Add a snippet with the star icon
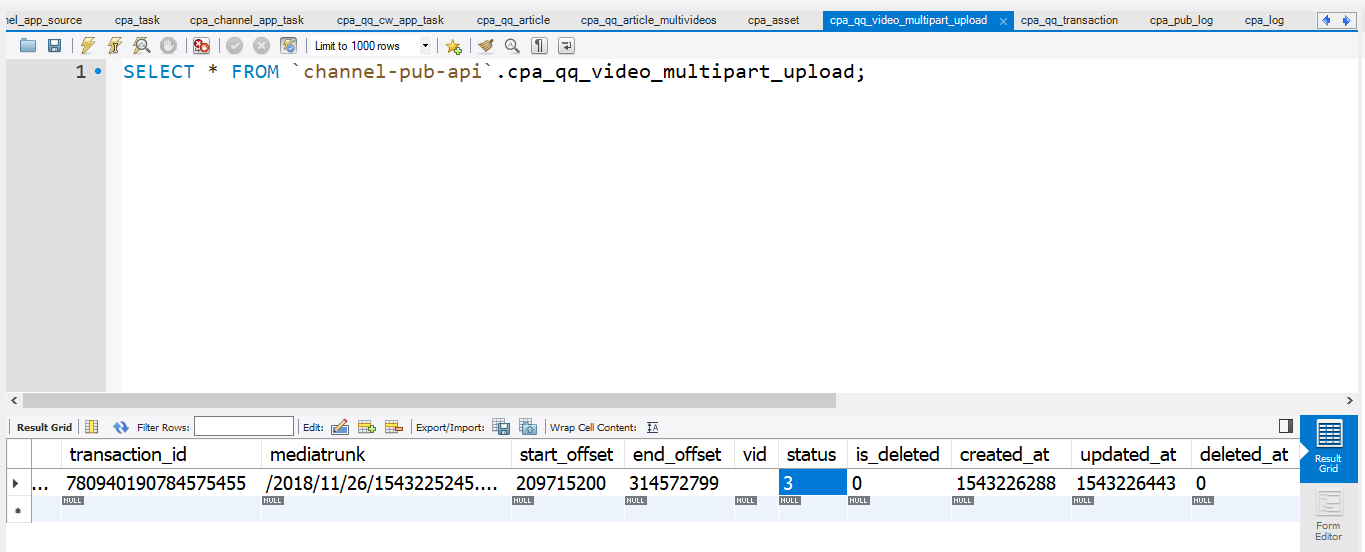This screenshot has width=1365, height=552. 453,46
